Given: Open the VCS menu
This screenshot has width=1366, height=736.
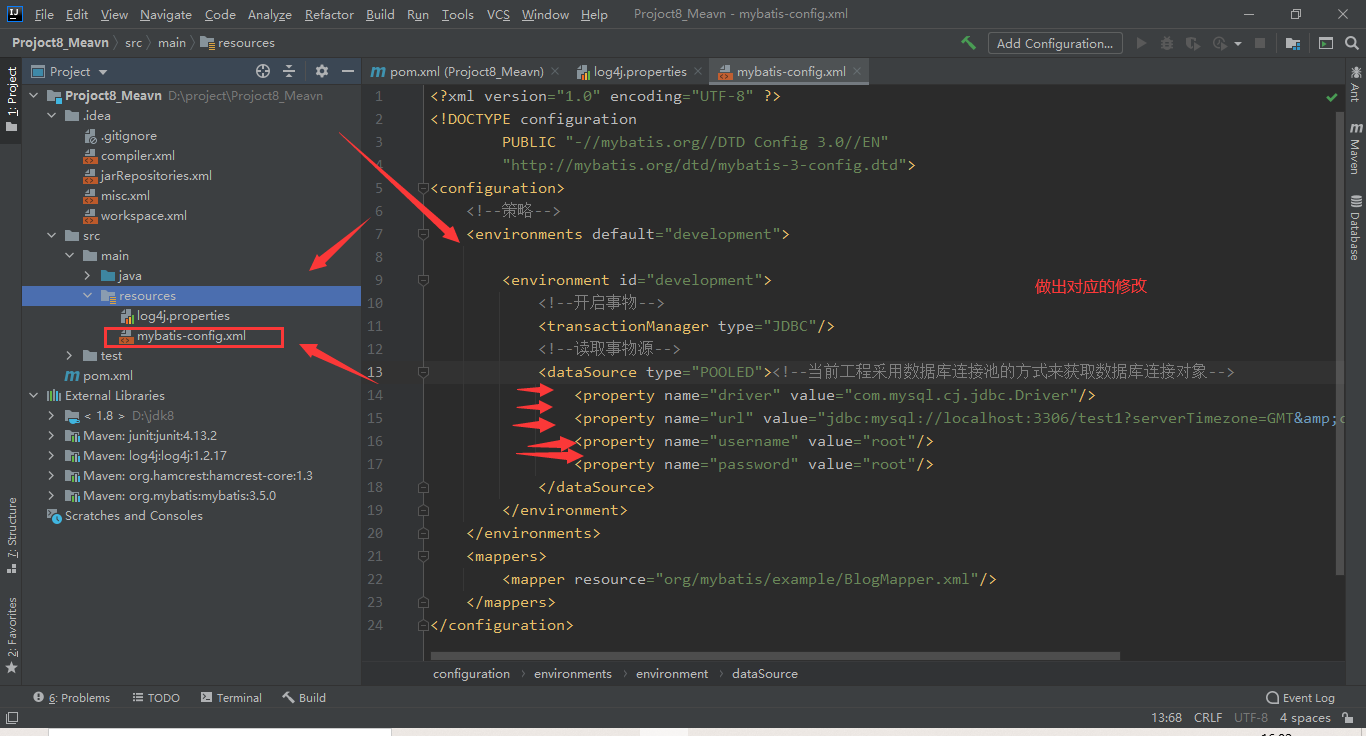Looking at the screenshot, I should coord(498,15).
